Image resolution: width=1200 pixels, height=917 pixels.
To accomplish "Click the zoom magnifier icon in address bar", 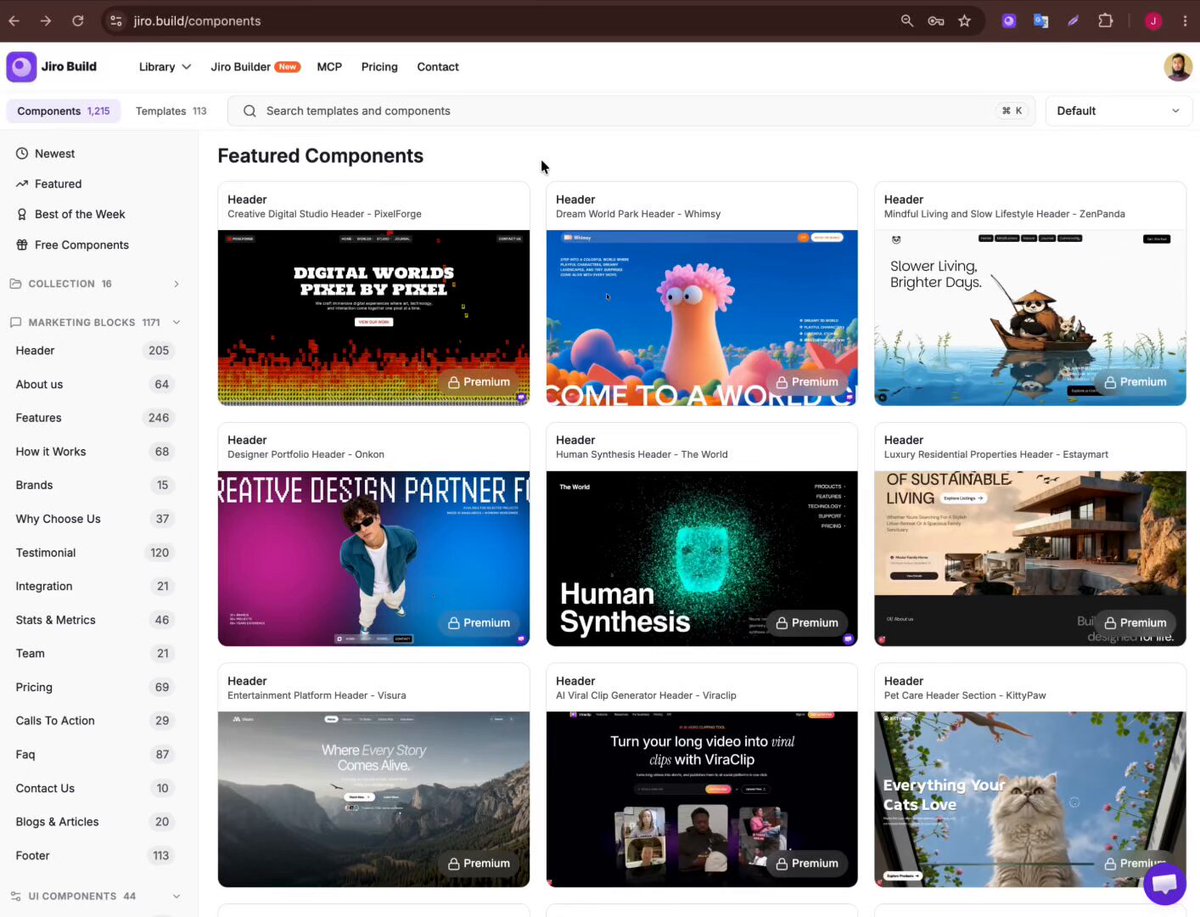I will click(907, 20).
